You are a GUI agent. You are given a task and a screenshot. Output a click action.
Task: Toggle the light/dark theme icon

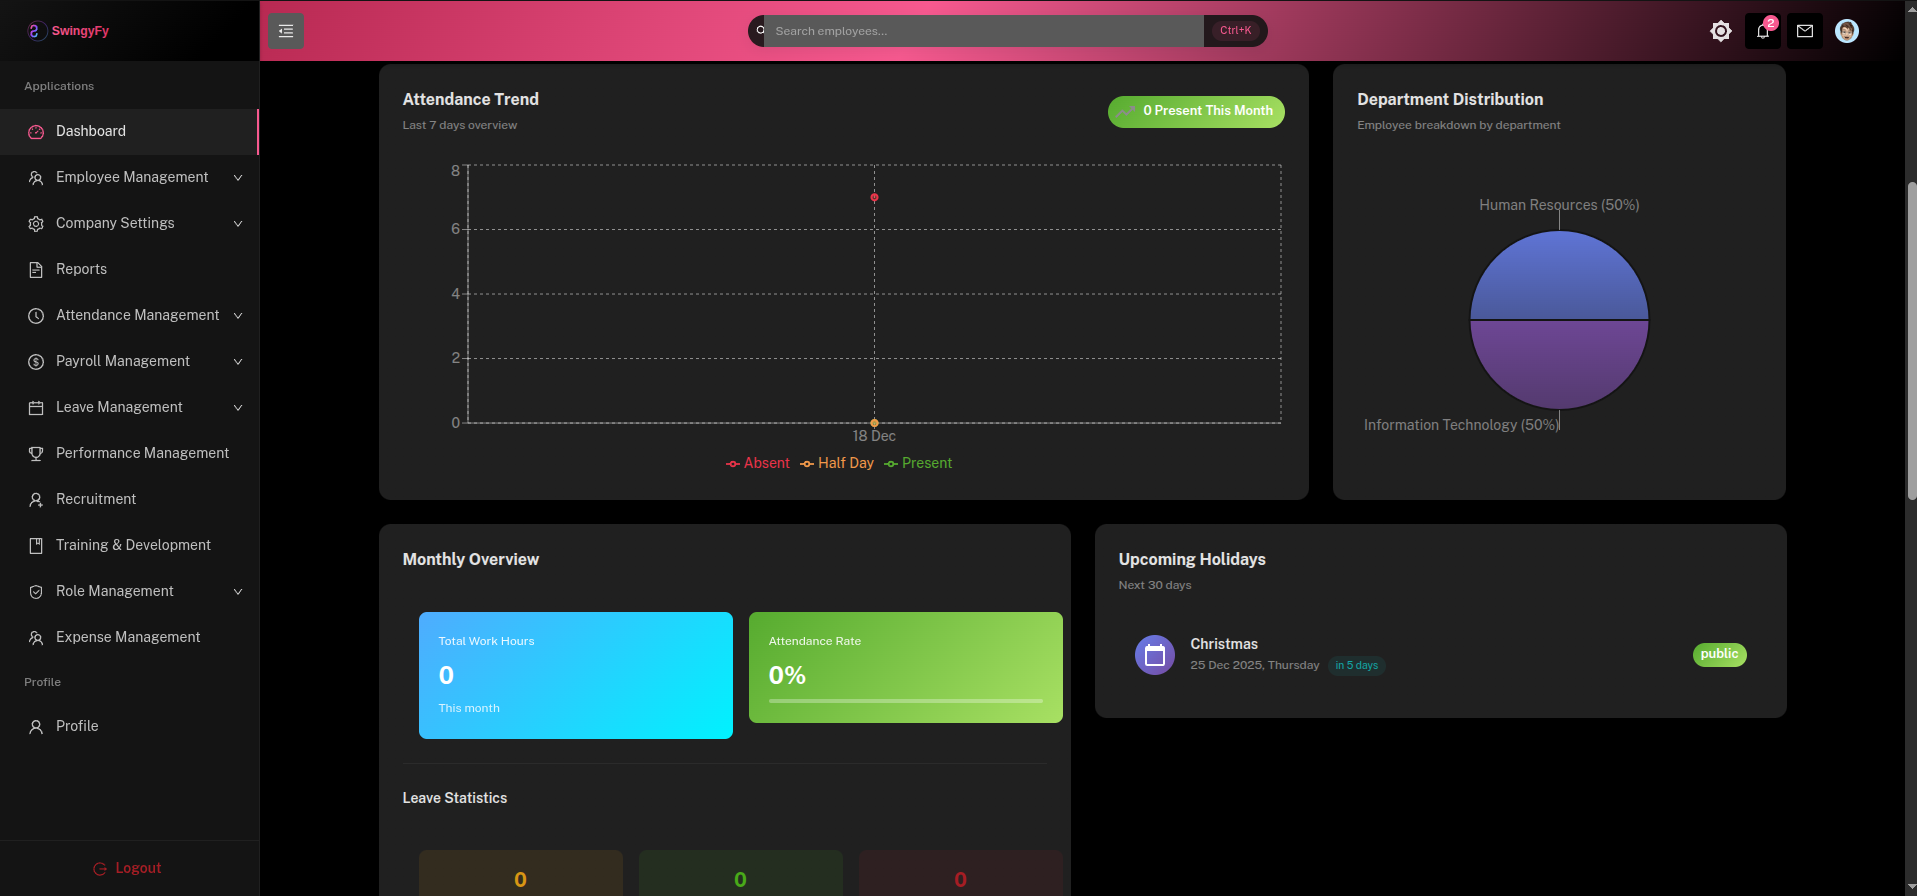pos(1720,31)
